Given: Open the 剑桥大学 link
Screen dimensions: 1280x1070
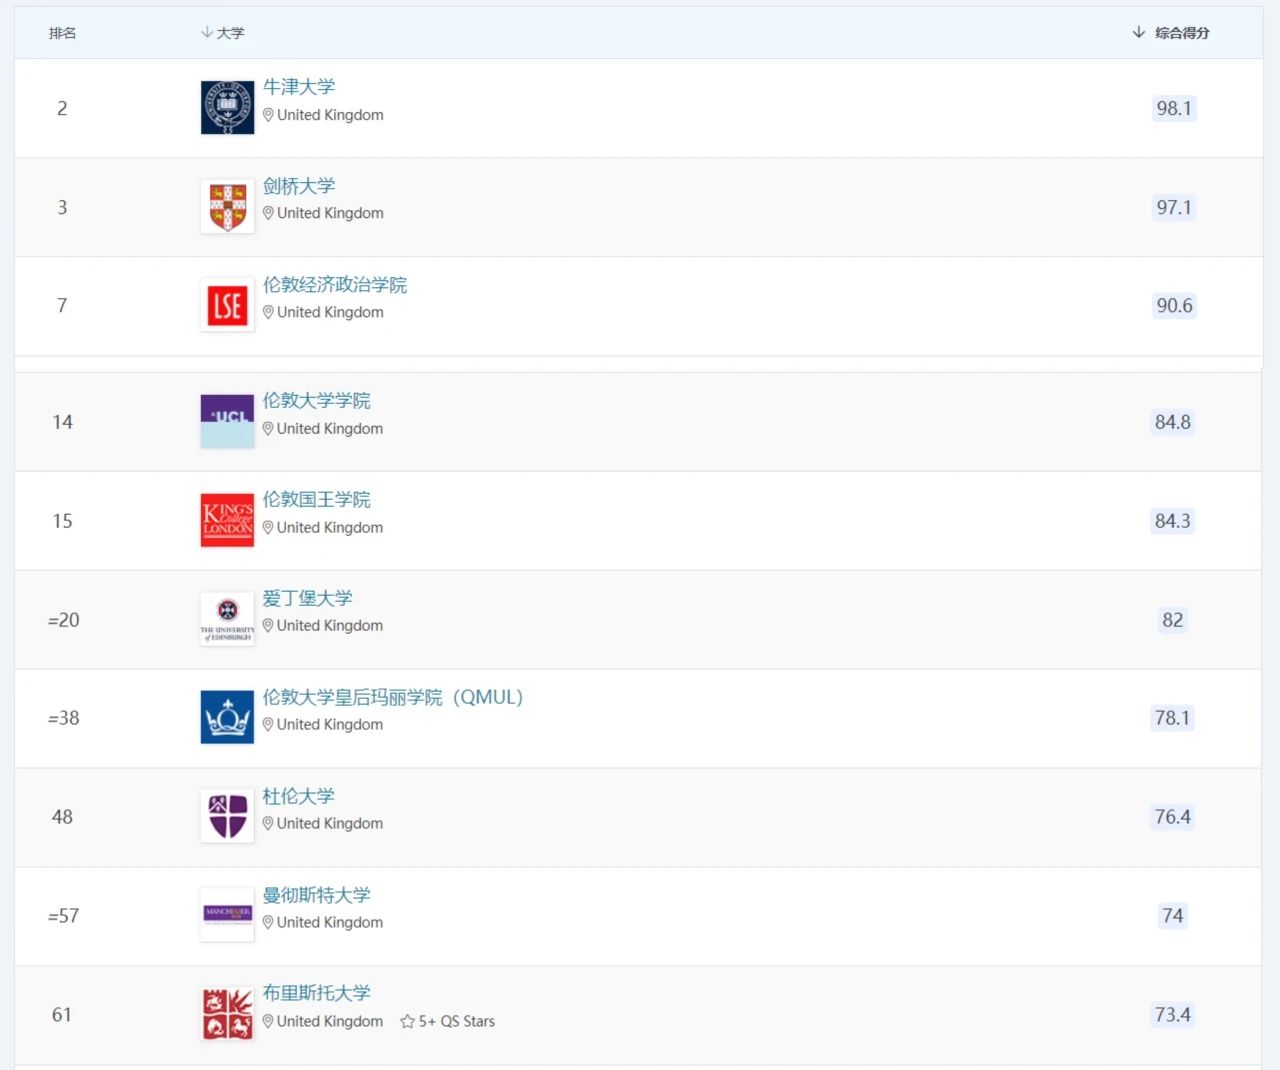Looking at the screenshot, I should coord(299,186).
